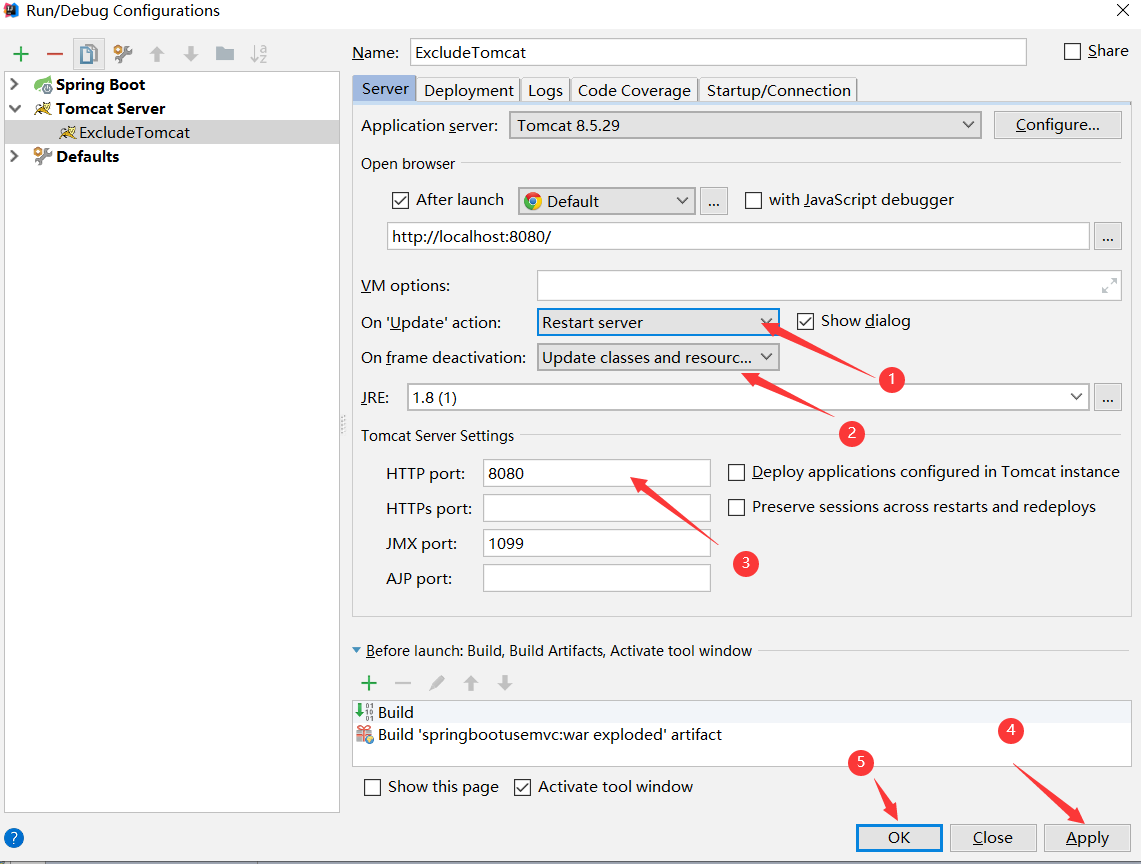Click the JMX port field

pyautogui.click(x=597, y=543)
